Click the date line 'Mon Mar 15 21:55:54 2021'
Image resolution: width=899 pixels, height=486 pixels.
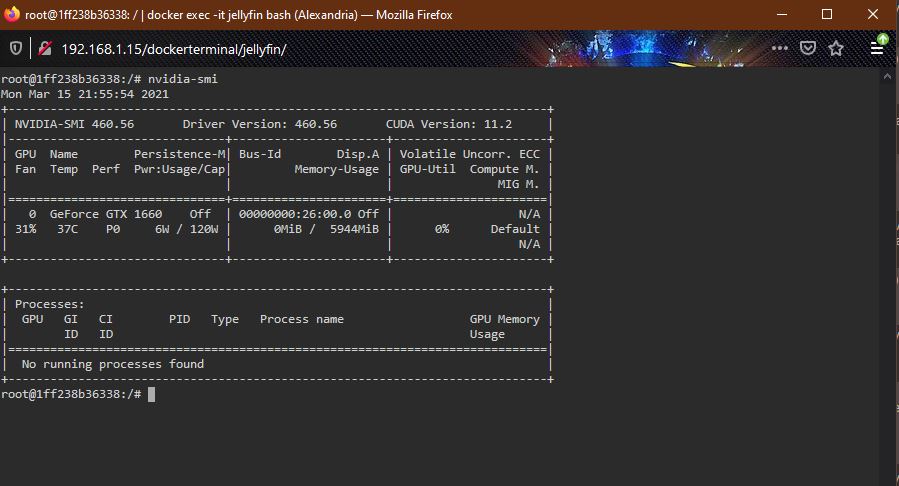click(85, 94)
